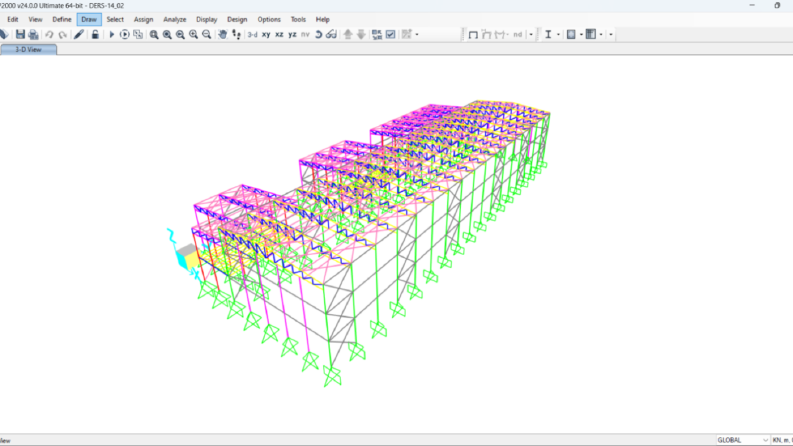Image resolution: width=793 pixels, height=446 pixels.
Task: Open the last toolbar overflow dropdown
Action: pyautogui.click(x=611, y=34)
